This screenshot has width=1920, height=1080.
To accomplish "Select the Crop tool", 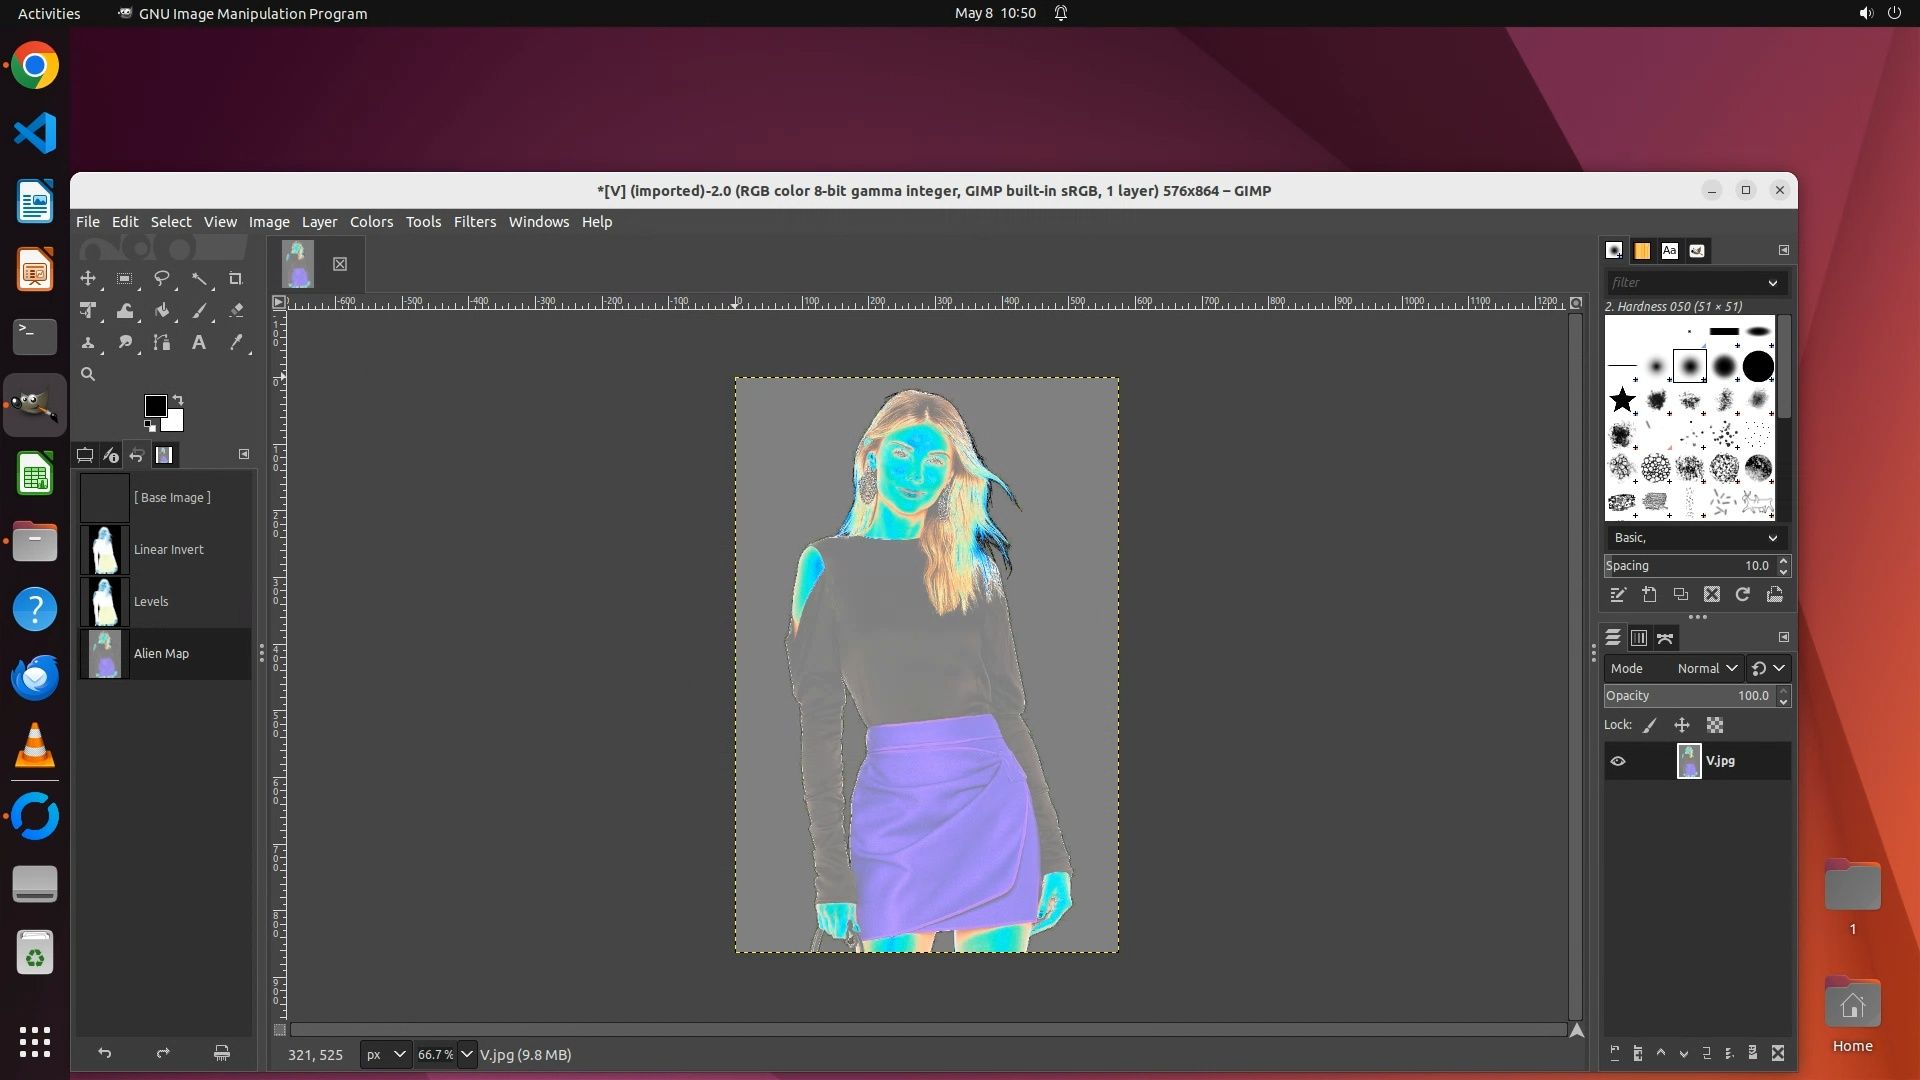I will coord(235,279).
